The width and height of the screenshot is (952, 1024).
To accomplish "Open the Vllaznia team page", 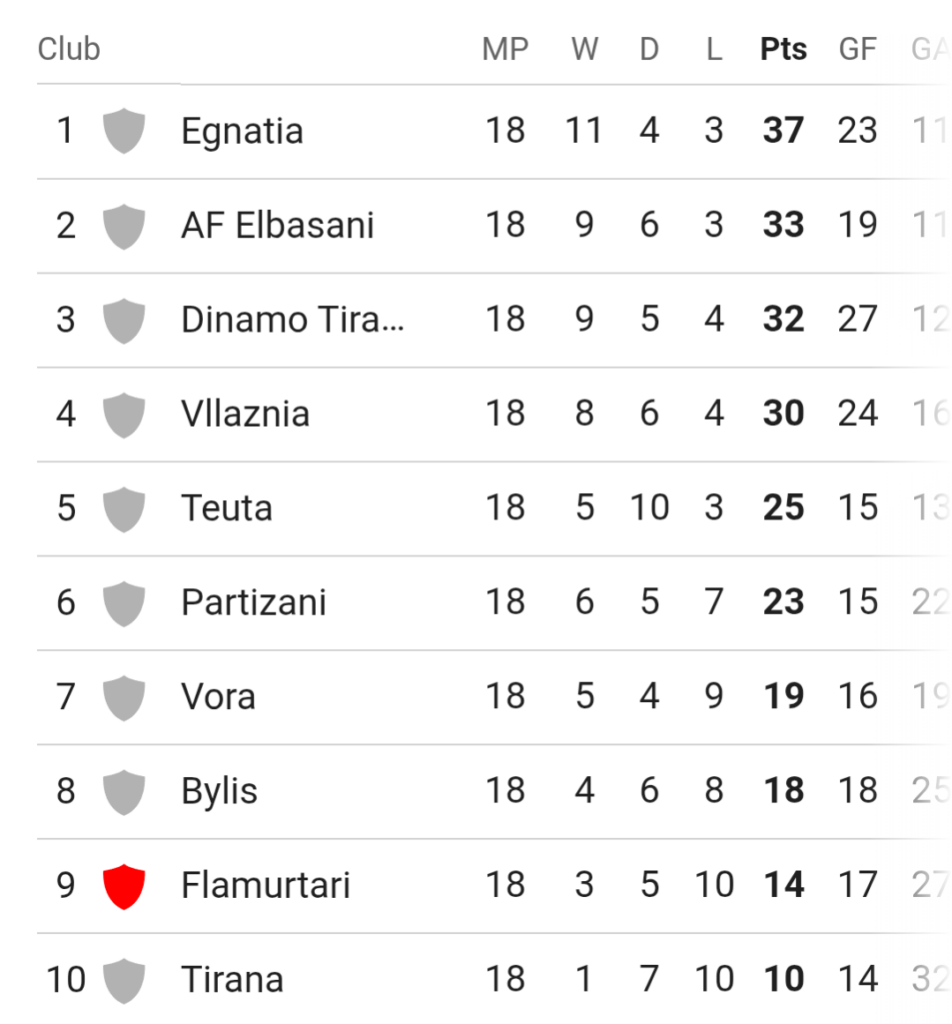I will [x=245, y=414].
